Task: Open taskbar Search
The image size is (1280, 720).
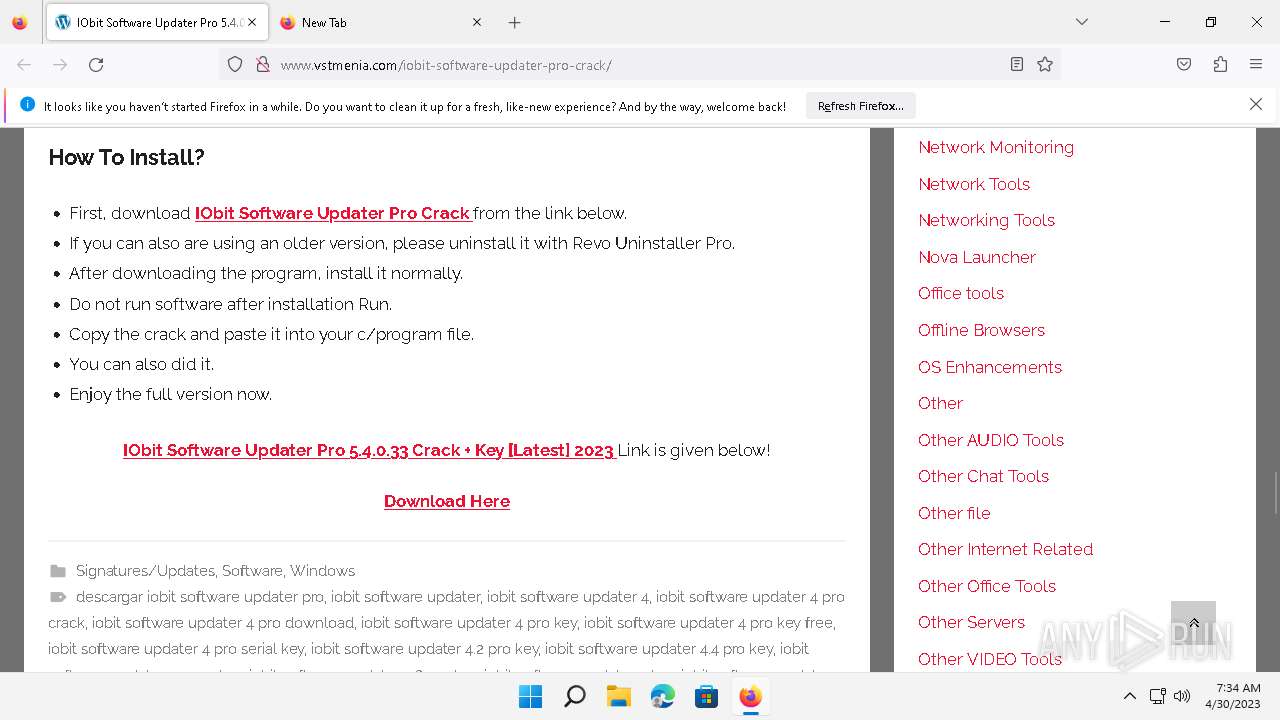Action: pyautogui.click(x=574, y=696)
